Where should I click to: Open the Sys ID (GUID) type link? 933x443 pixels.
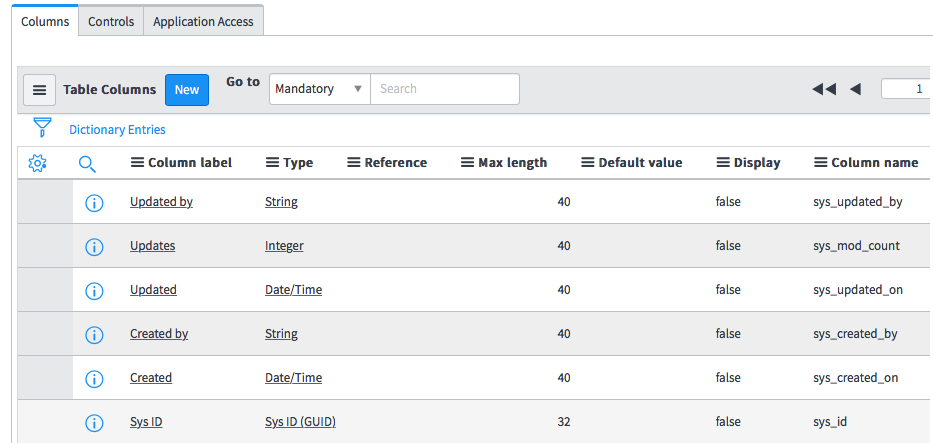pos(300,422)
